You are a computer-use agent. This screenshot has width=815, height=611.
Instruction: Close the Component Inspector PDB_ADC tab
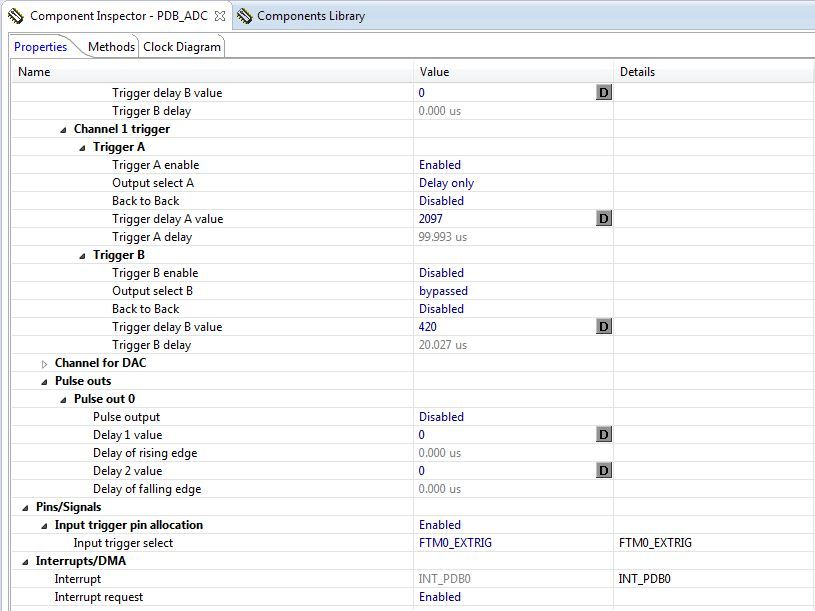point(220,16)
